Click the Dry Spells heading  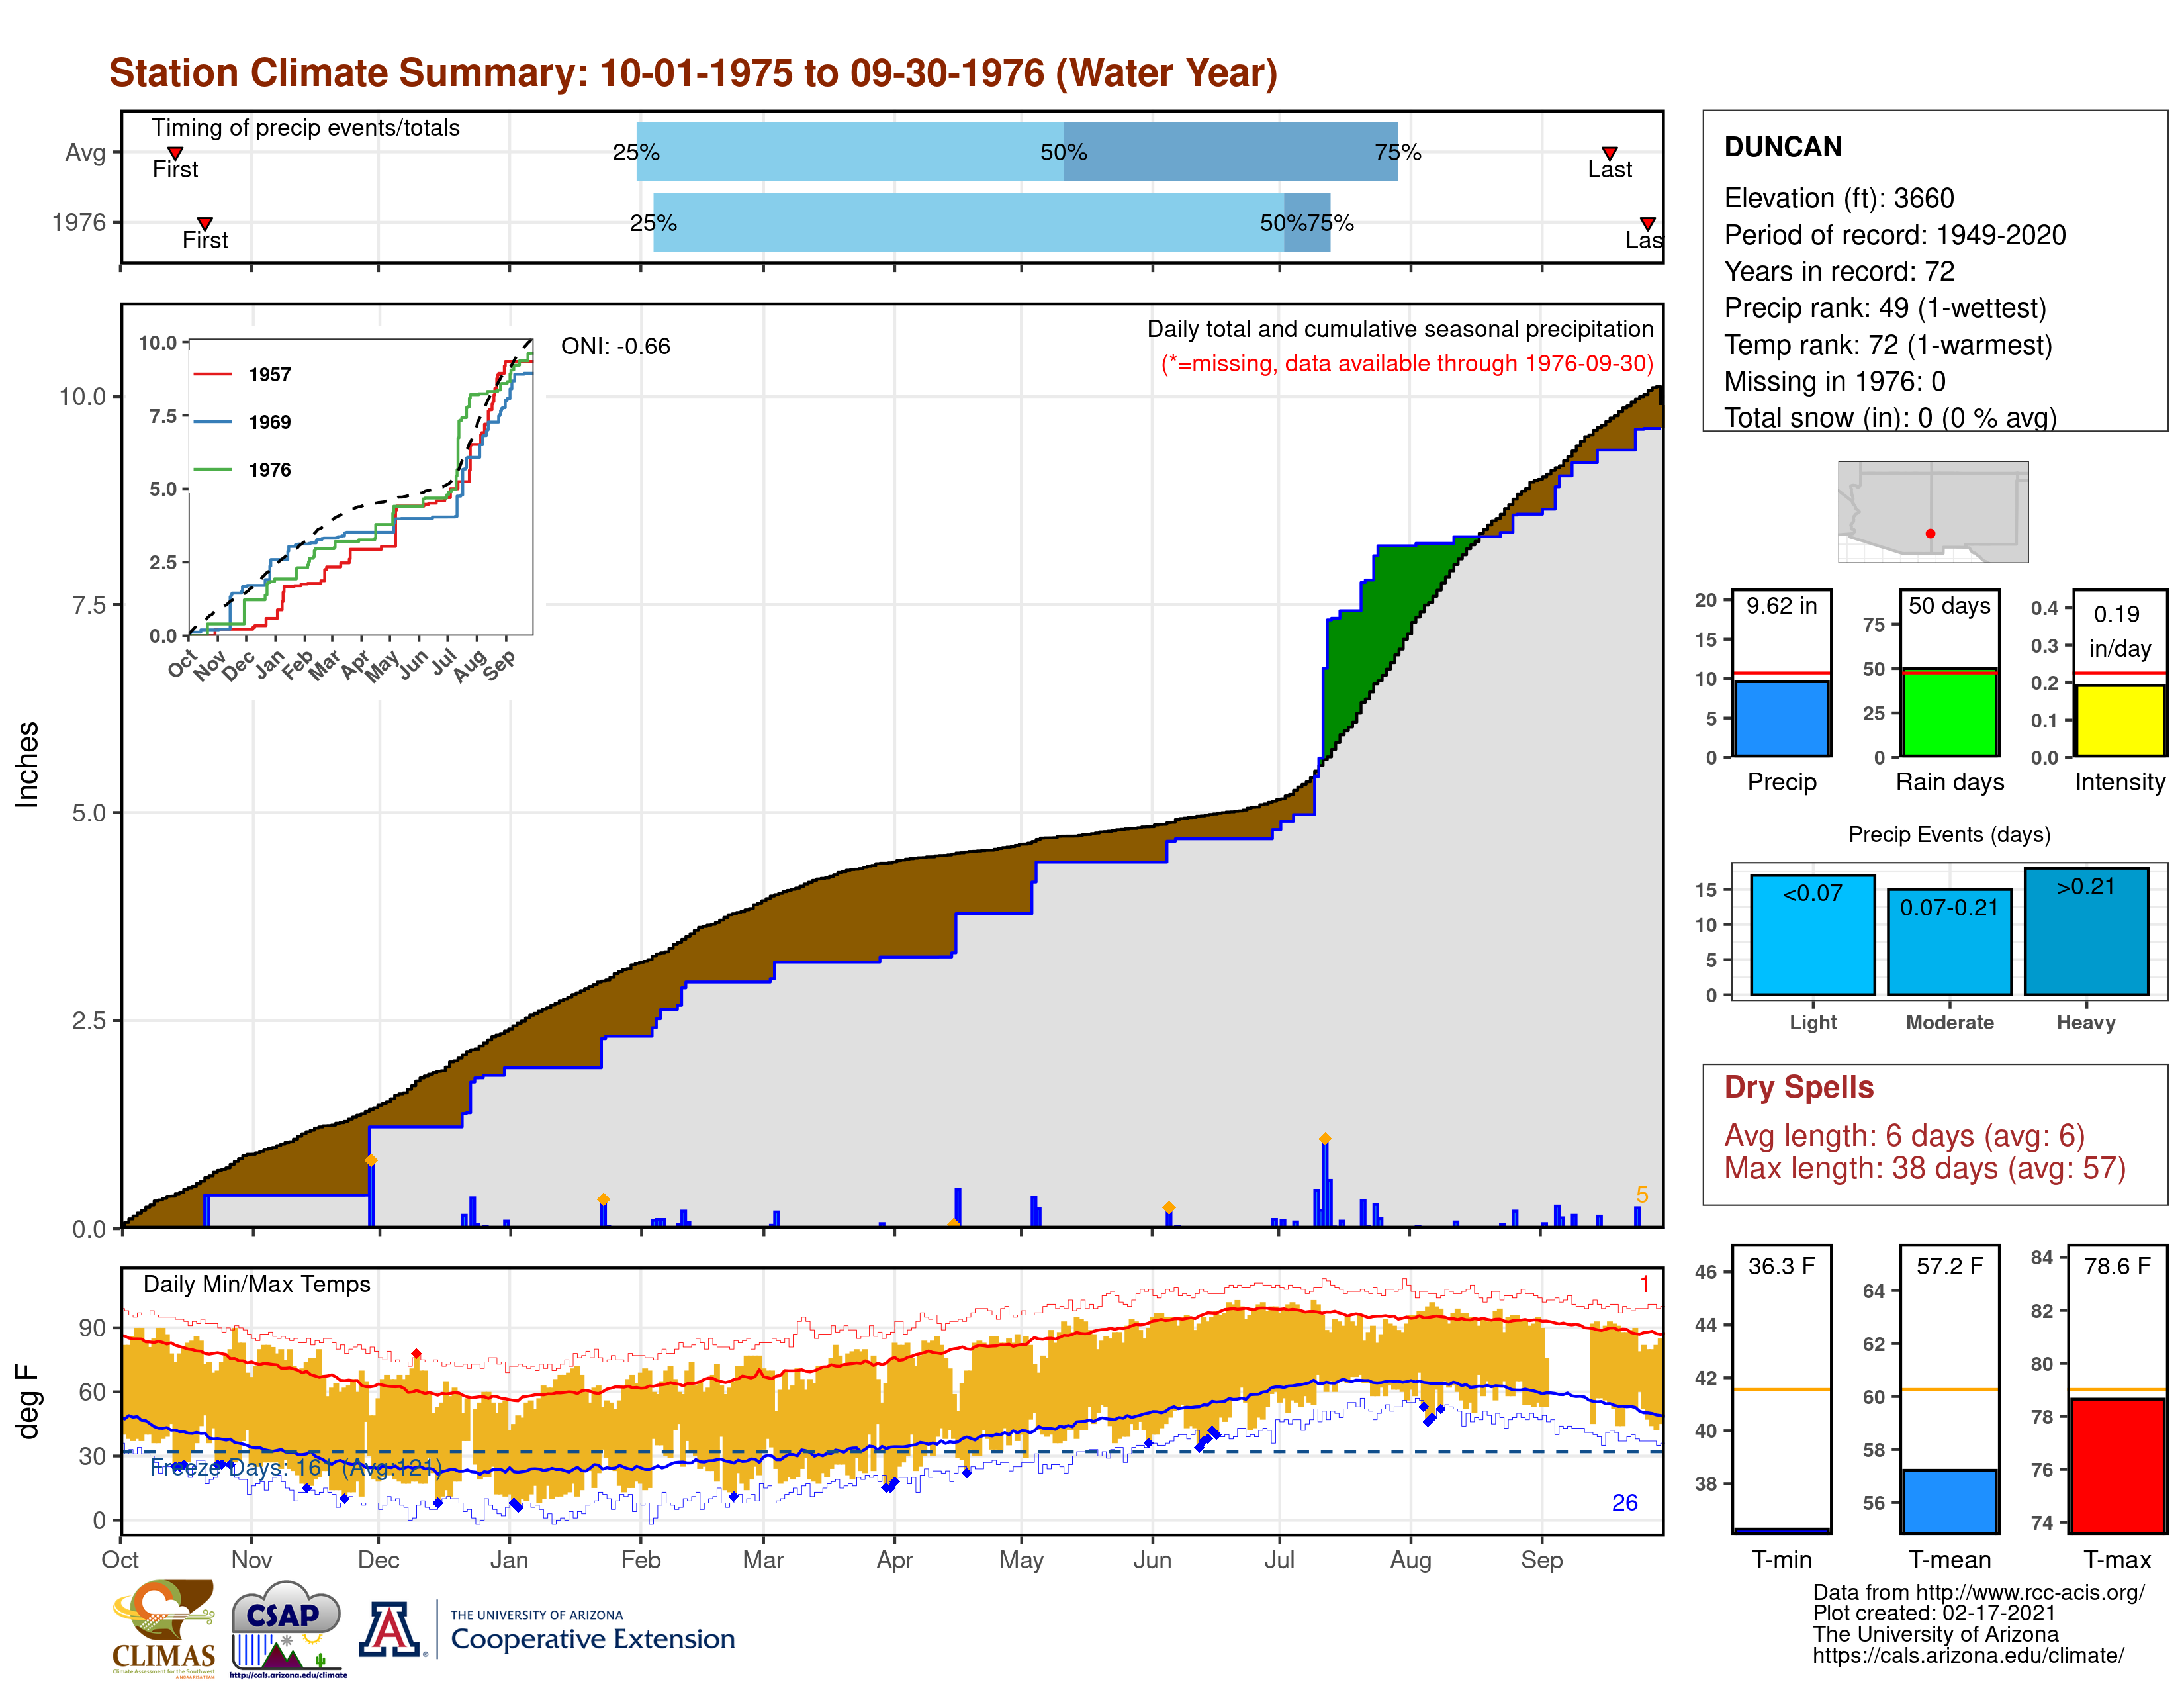coord(1798,1087)
